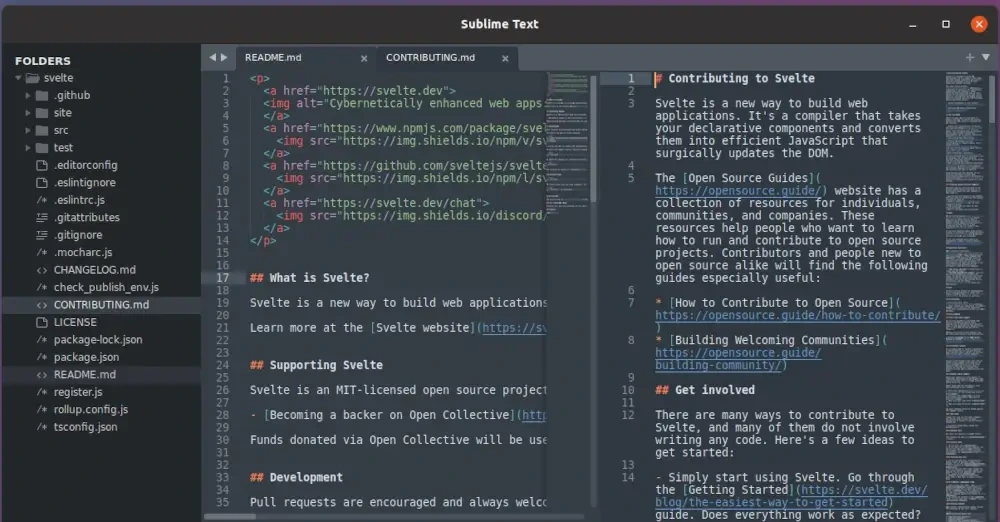The image size is (1000, 522).
Task: Click the src folder icon
Action: 42,130
